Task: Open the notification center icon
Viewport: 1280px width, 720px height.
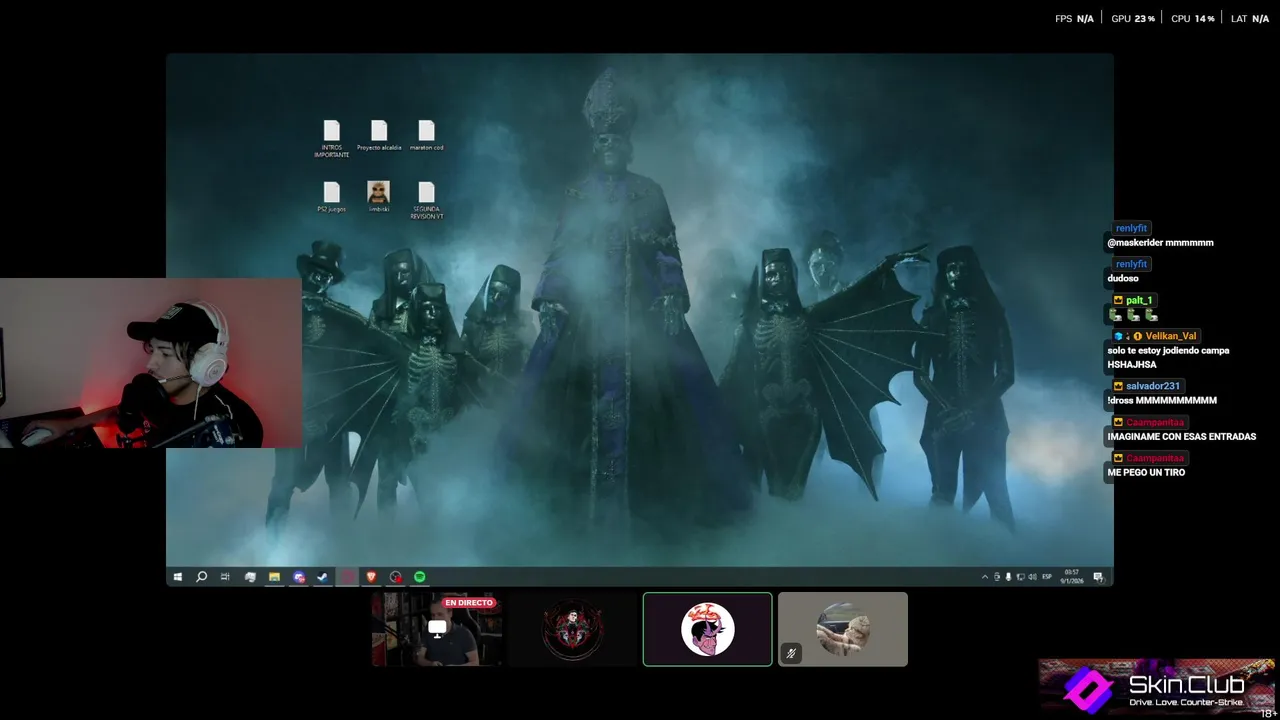Action: point(1099,577)
